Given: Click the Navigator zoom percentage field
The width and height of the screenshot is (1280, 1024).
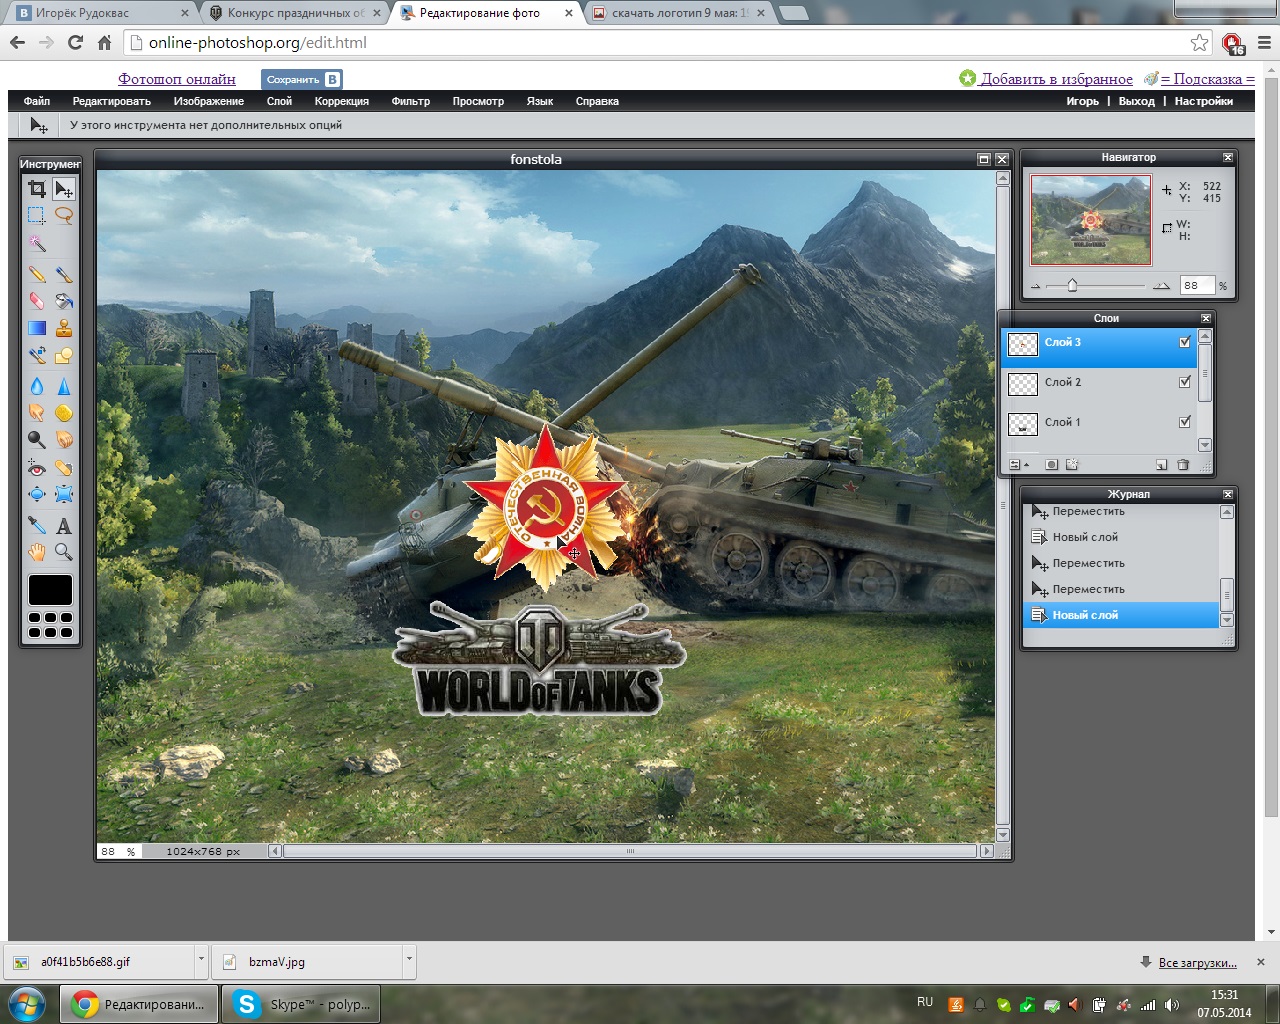Looking at the screenshot, I should click(x=1196, y=285).
